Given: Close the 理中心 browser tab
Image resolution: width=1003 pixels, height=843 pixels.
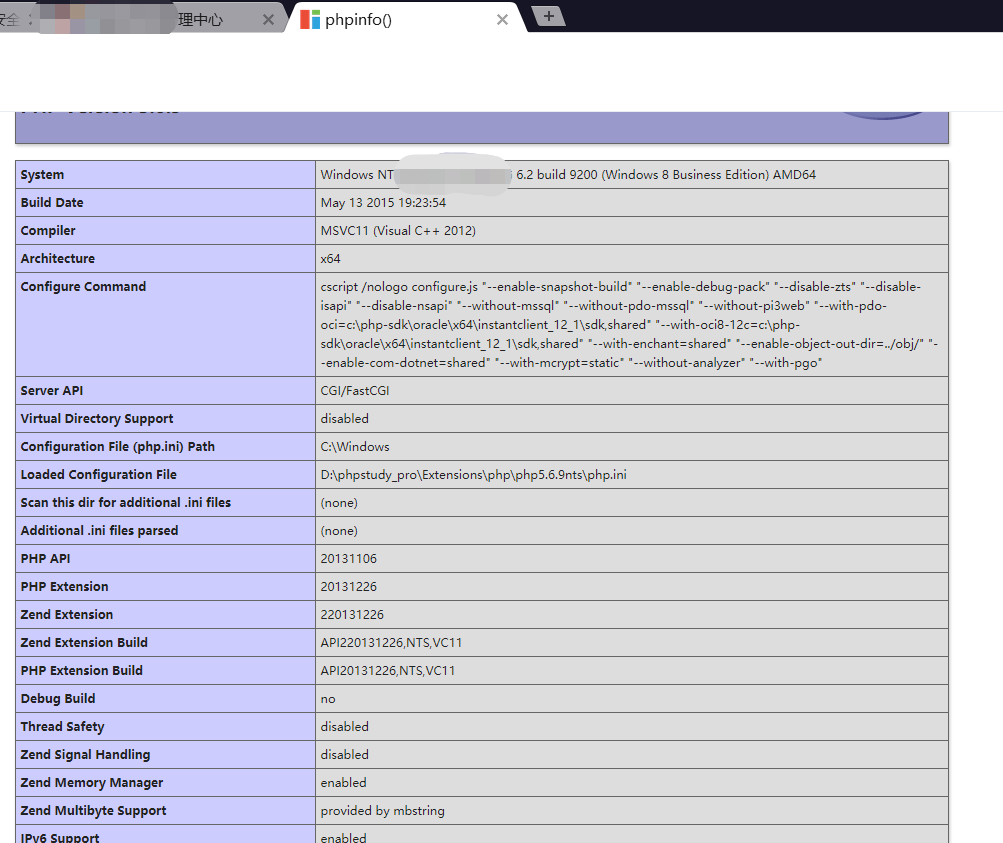Looking at the screenshot, I should point(268,20).
